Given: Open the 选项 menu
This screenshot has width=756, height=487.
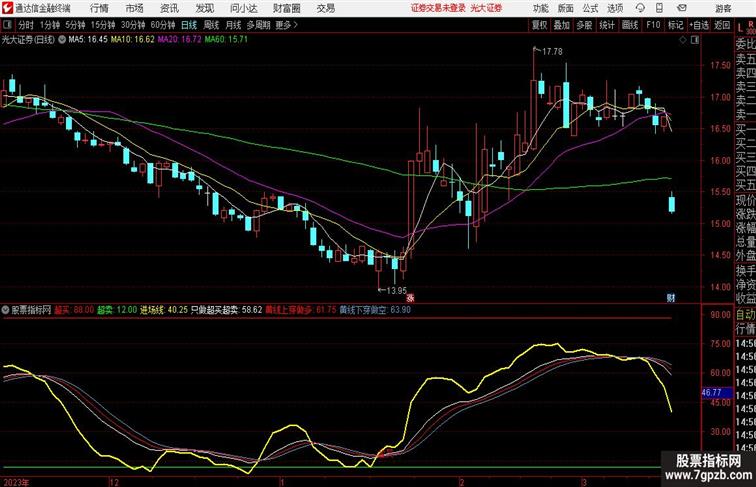Looking at the screenshot, I should click(x=615, y=8).
